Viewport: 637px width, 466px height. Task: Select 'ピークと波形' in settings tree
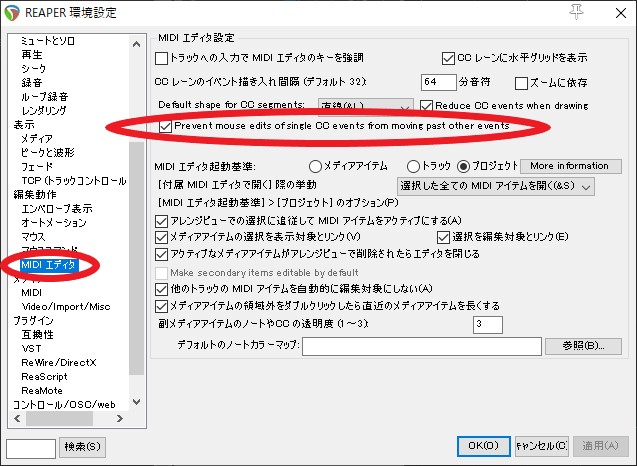click(x=48, y=153)
